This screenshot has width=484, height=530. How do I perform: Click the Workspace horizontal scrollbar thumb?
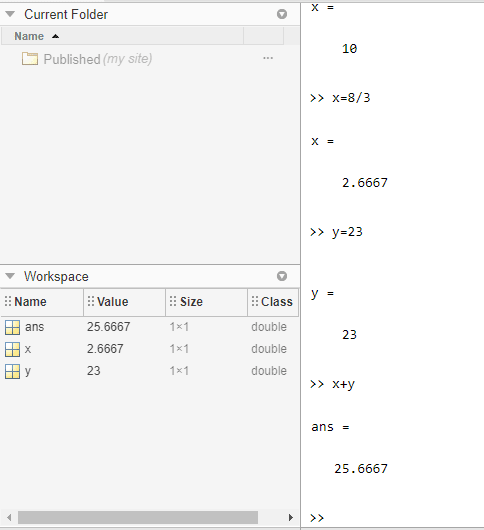tap(138, 517)
